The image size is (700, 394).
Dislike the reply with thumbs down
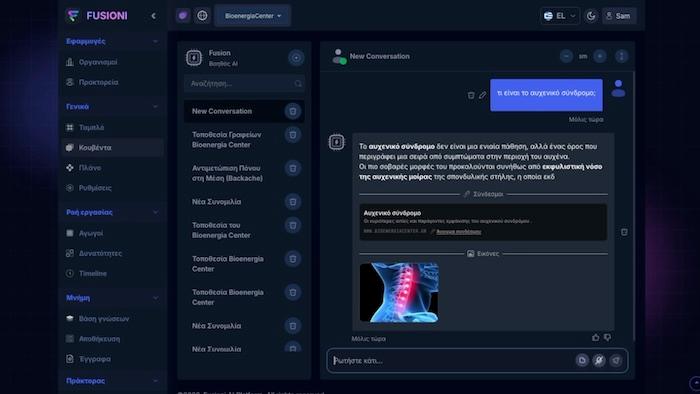pos(608,338)
